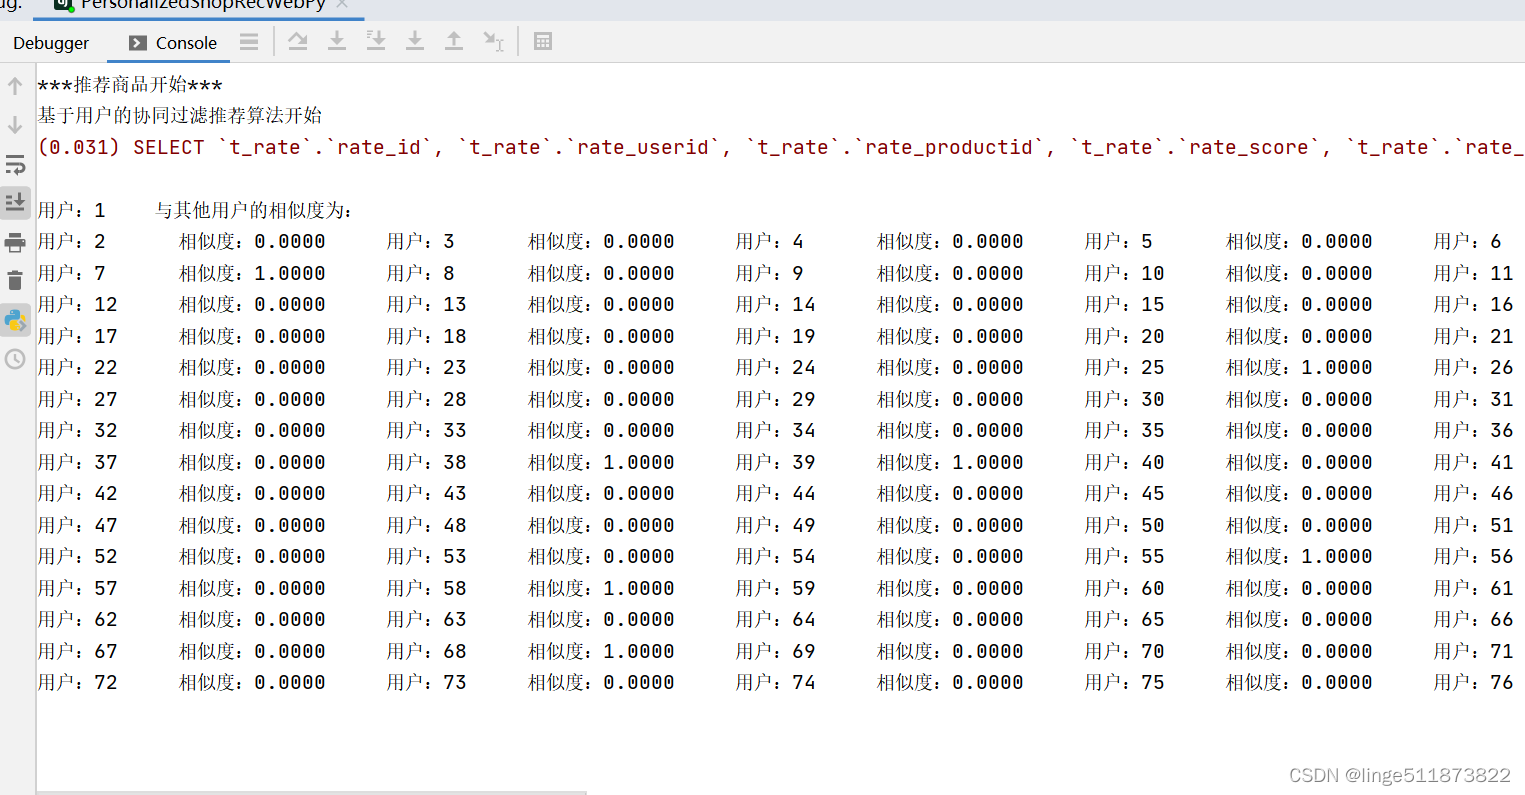This screenshot has width=1525, height=795.
Task: Clear all console output with trash icon
Action: 15,281
